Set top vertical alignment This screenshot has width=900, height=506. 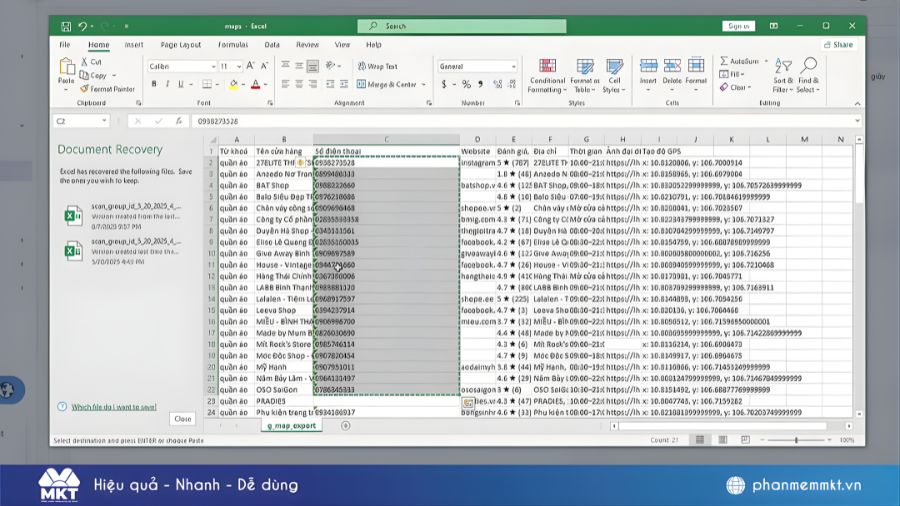(x=285, y=66)
